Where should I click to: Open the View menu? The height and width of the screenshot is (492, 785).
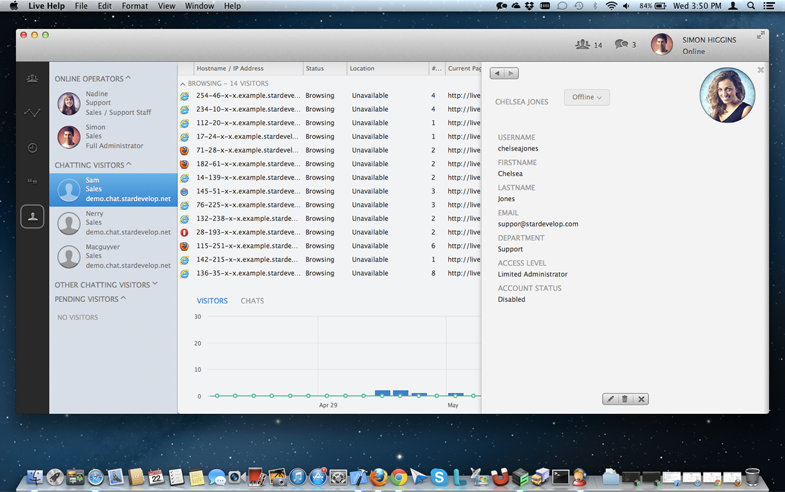(x=166, y=6)
